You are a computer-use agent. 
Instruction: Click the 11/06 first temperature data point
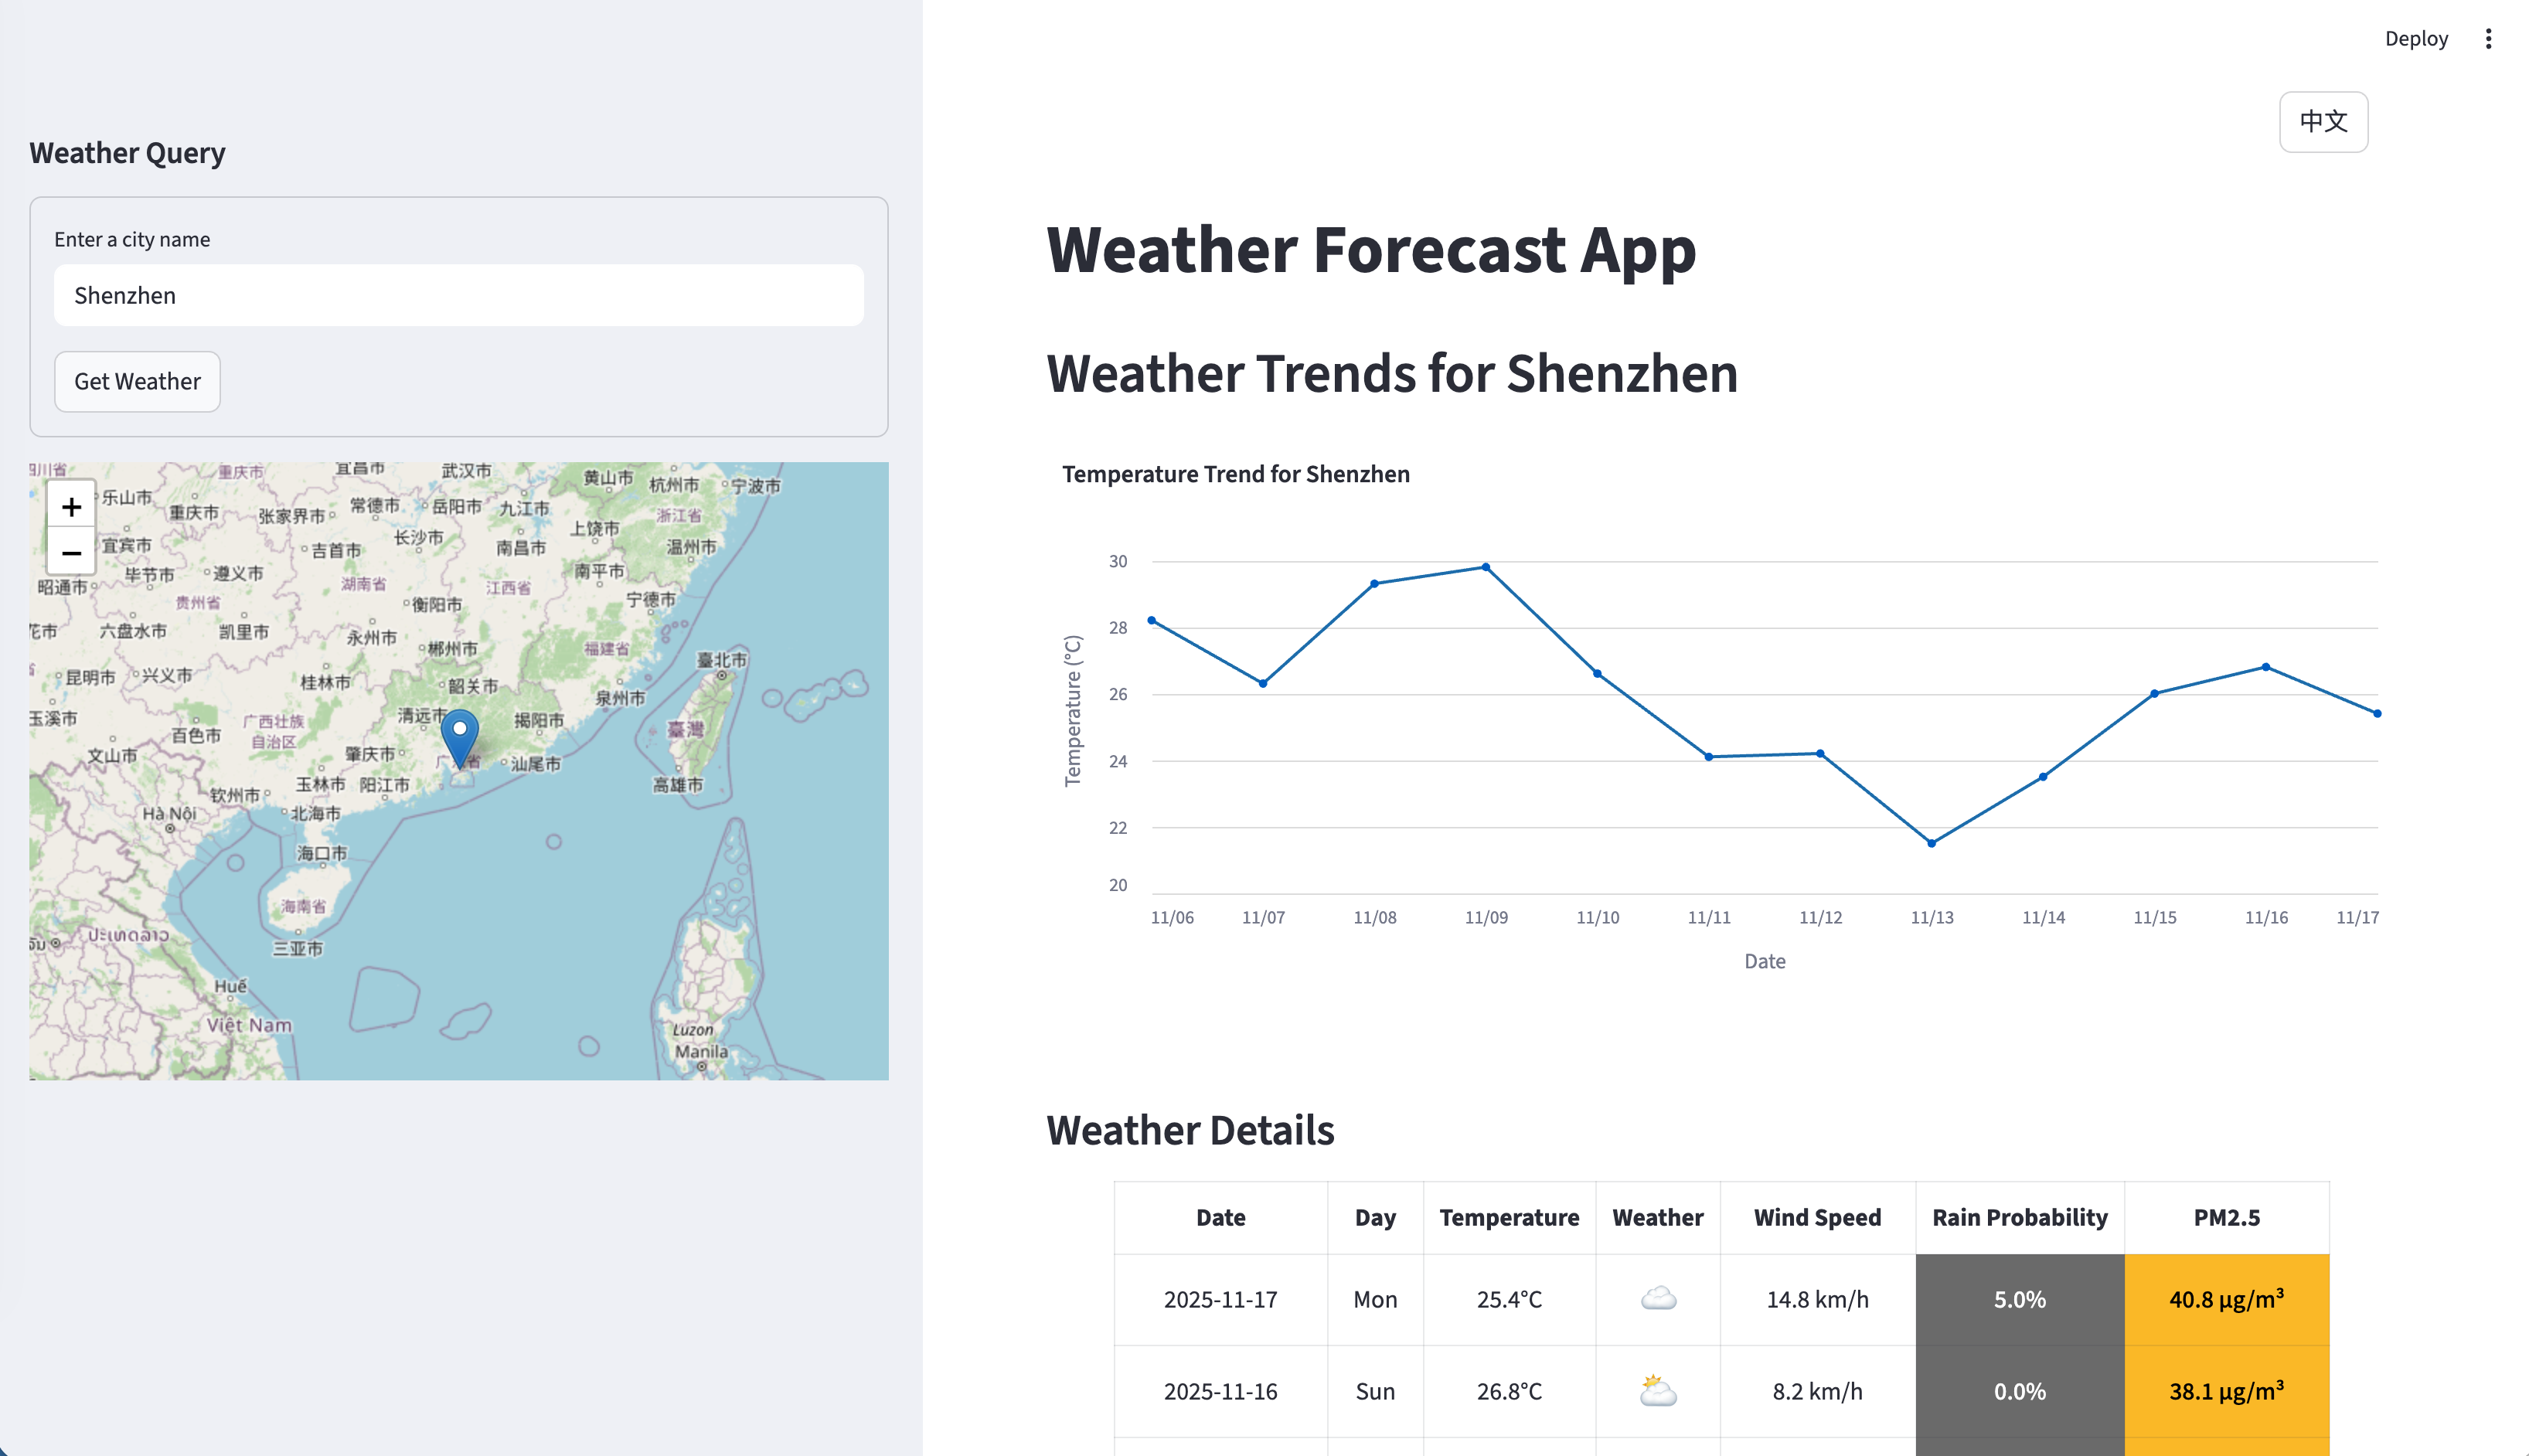pyautogui.click(x=1152, y=621)
